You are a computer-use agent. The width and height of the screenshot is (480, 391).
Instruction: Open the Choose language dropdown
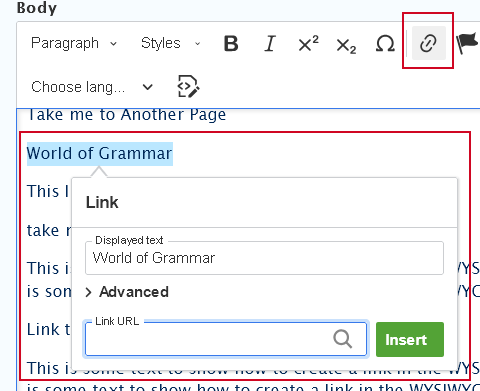pos(92,87)
